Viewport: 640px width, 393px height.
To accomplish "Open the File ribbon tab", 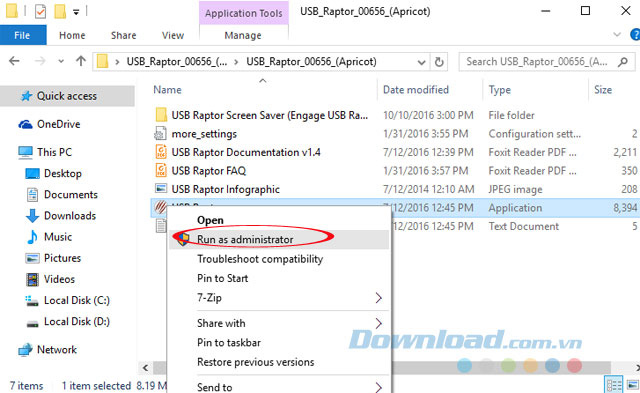I will pos(22,36).
